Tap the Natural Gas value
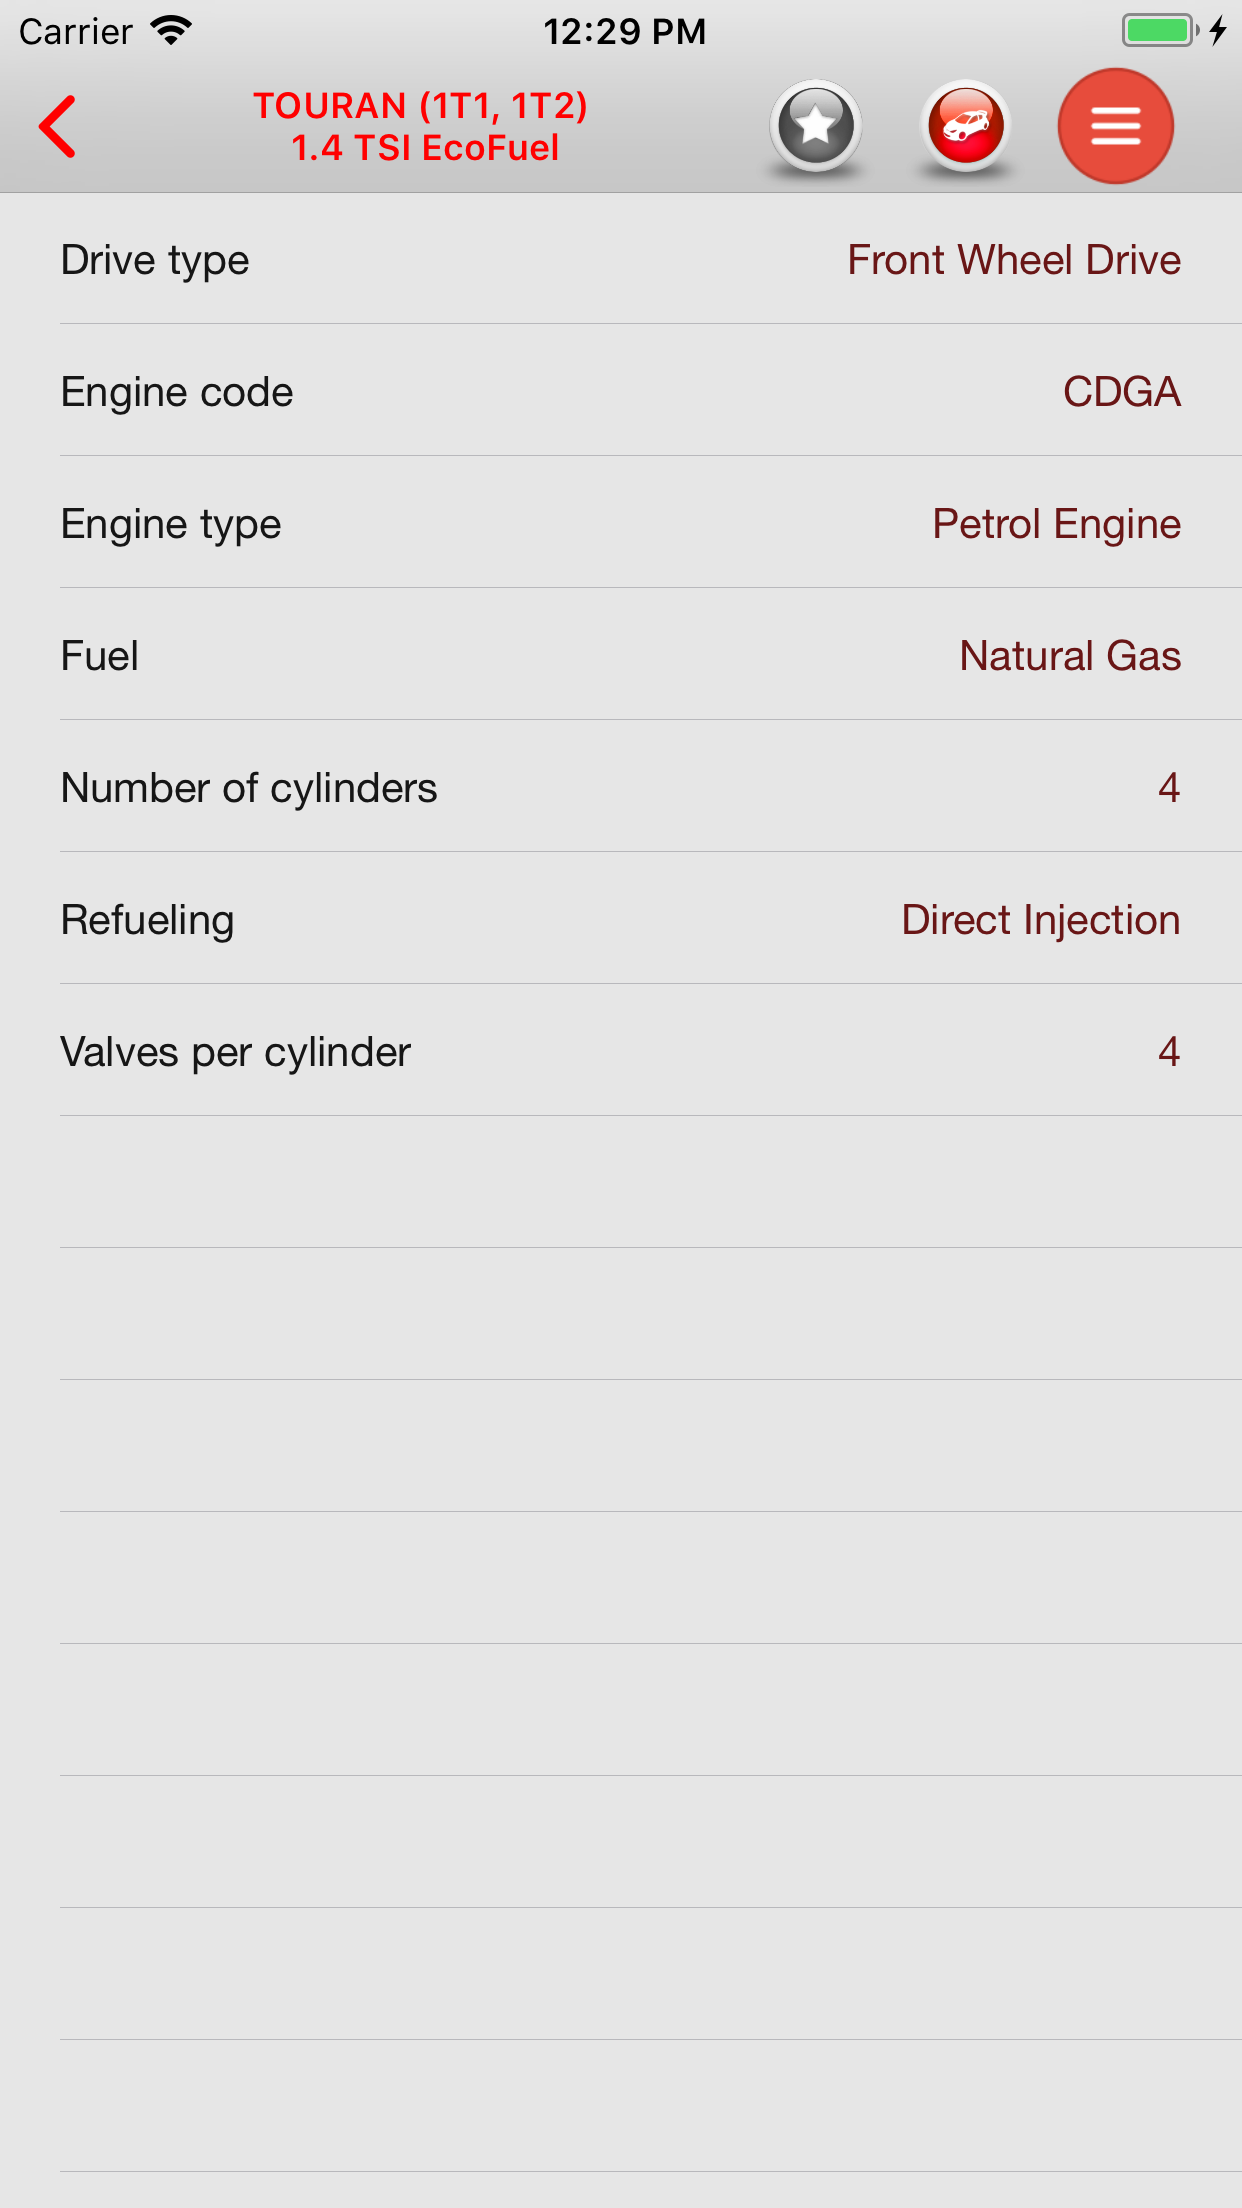The height and width of the screenshot is (2208, 1242). [1070, 656]
